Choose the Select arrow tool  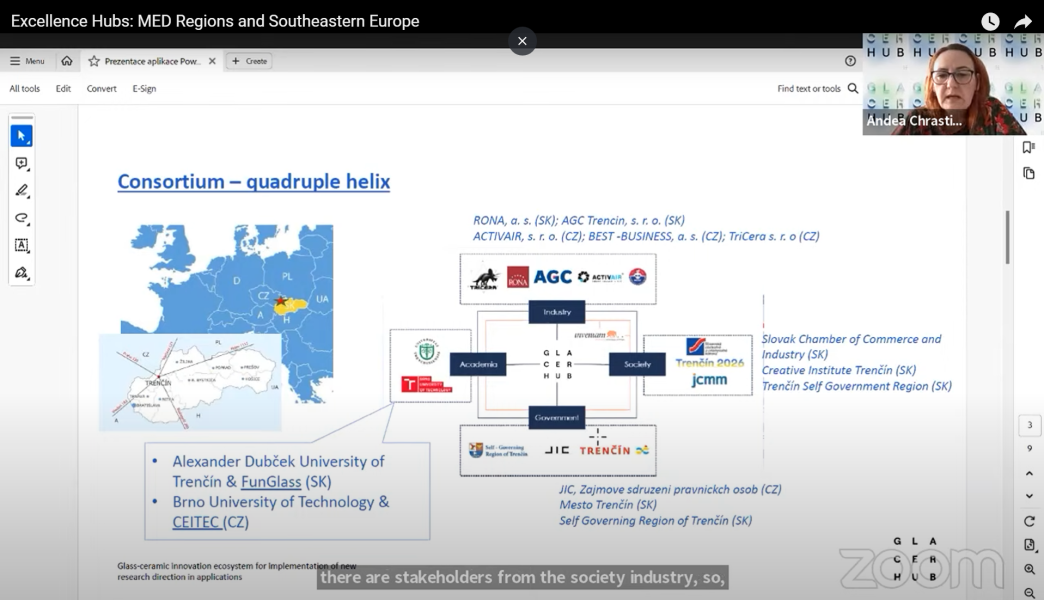[x=21, y=136]
